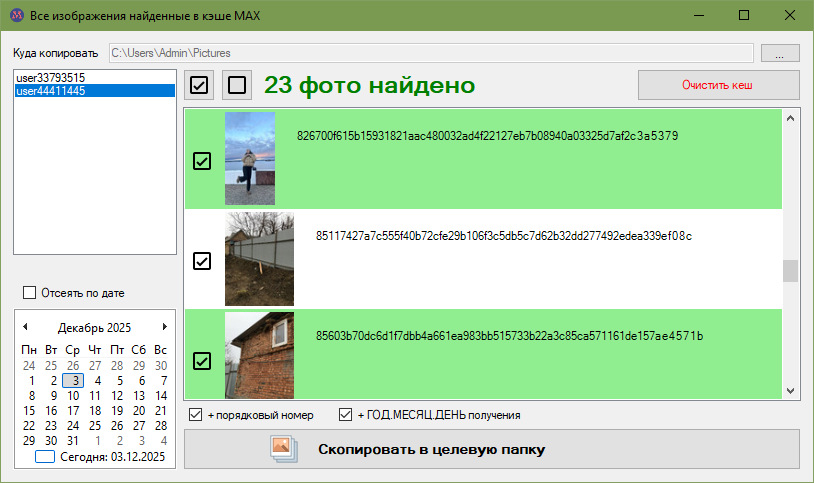
Task: Enable the 'Отсеять по дате' checkbox
Action: (x=29, y=293)
